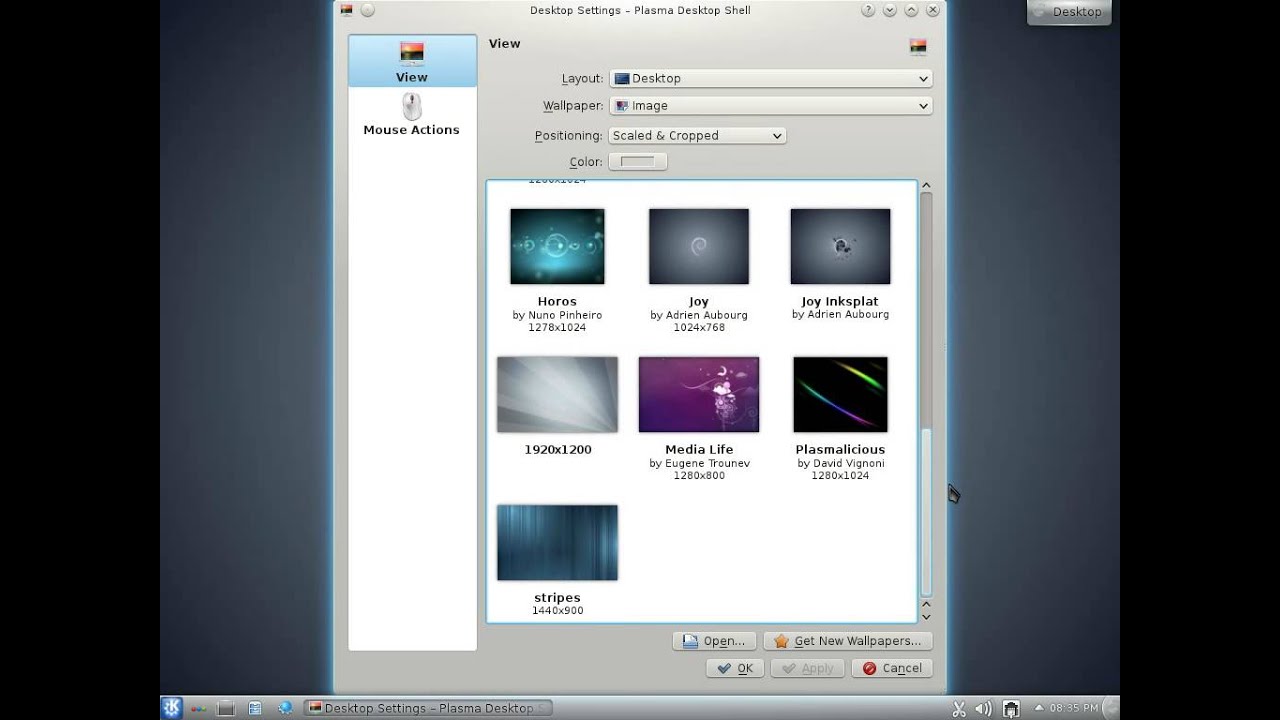Click the '1280x800' resolution text

tap(699, 475)
